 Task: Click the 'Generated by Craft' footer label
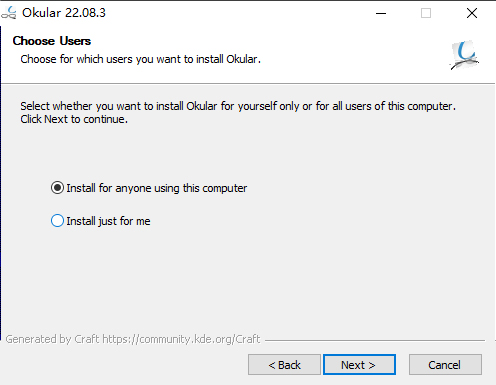(52, 339)
